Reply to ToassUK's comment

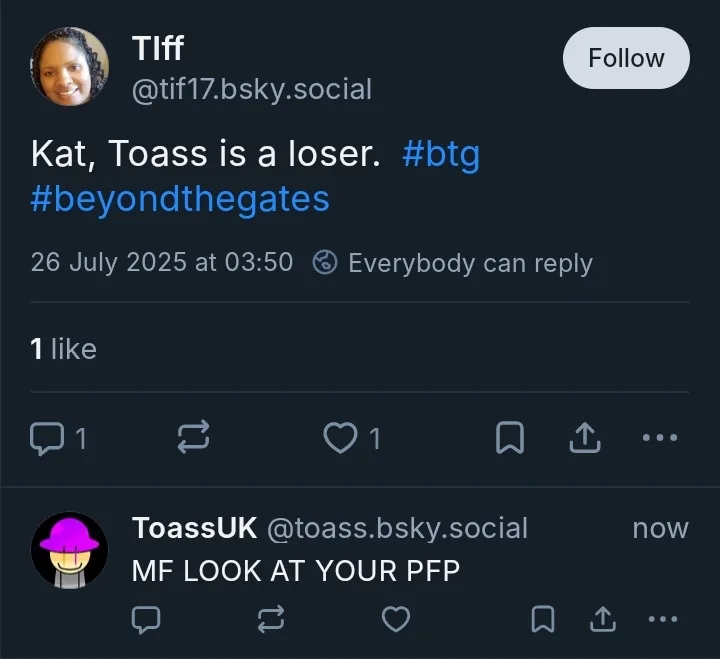tap(147, 620)
